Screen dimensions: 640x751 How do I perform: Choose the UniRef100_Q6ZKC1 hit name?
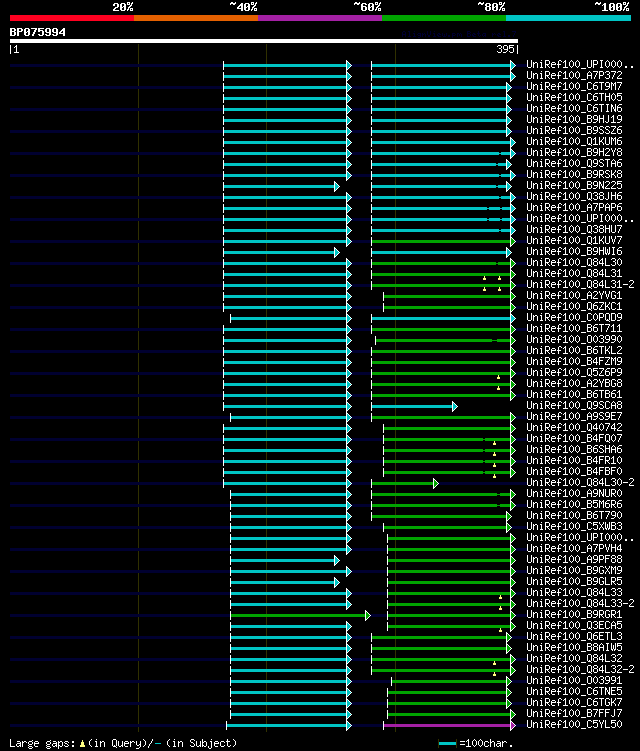(x=574, y=307)
